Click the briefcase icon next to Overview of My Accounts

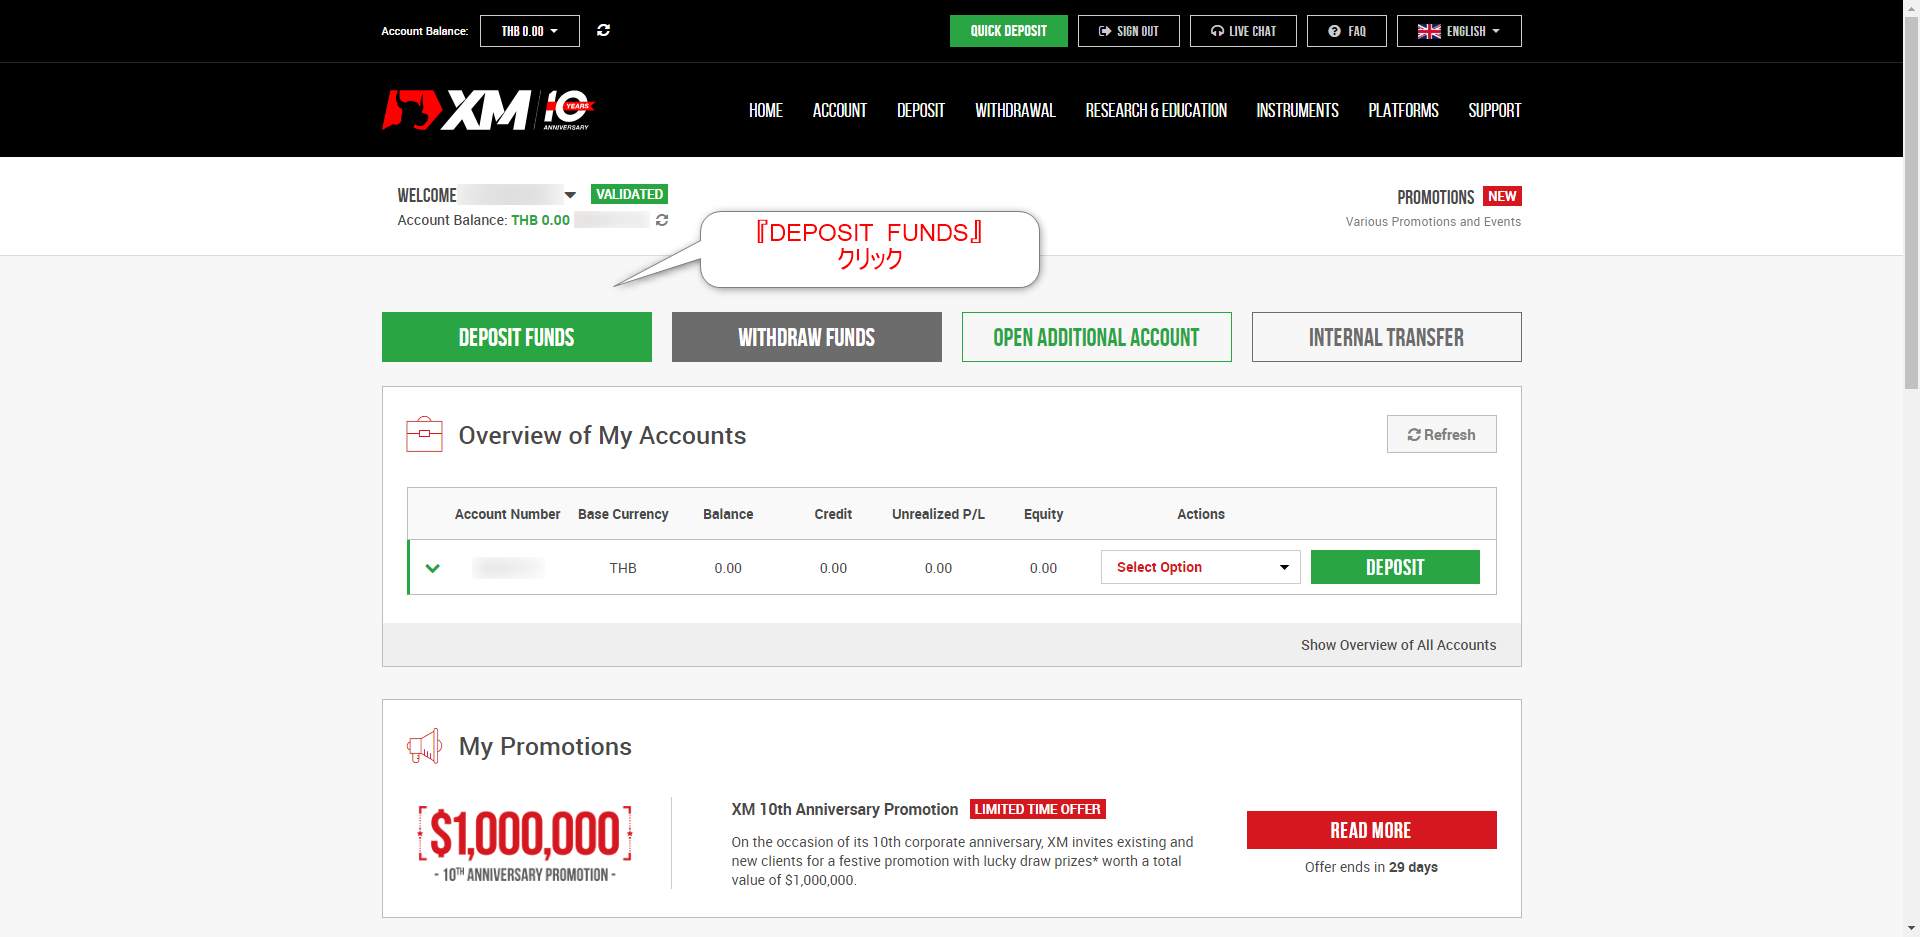(x=424, y=434)
